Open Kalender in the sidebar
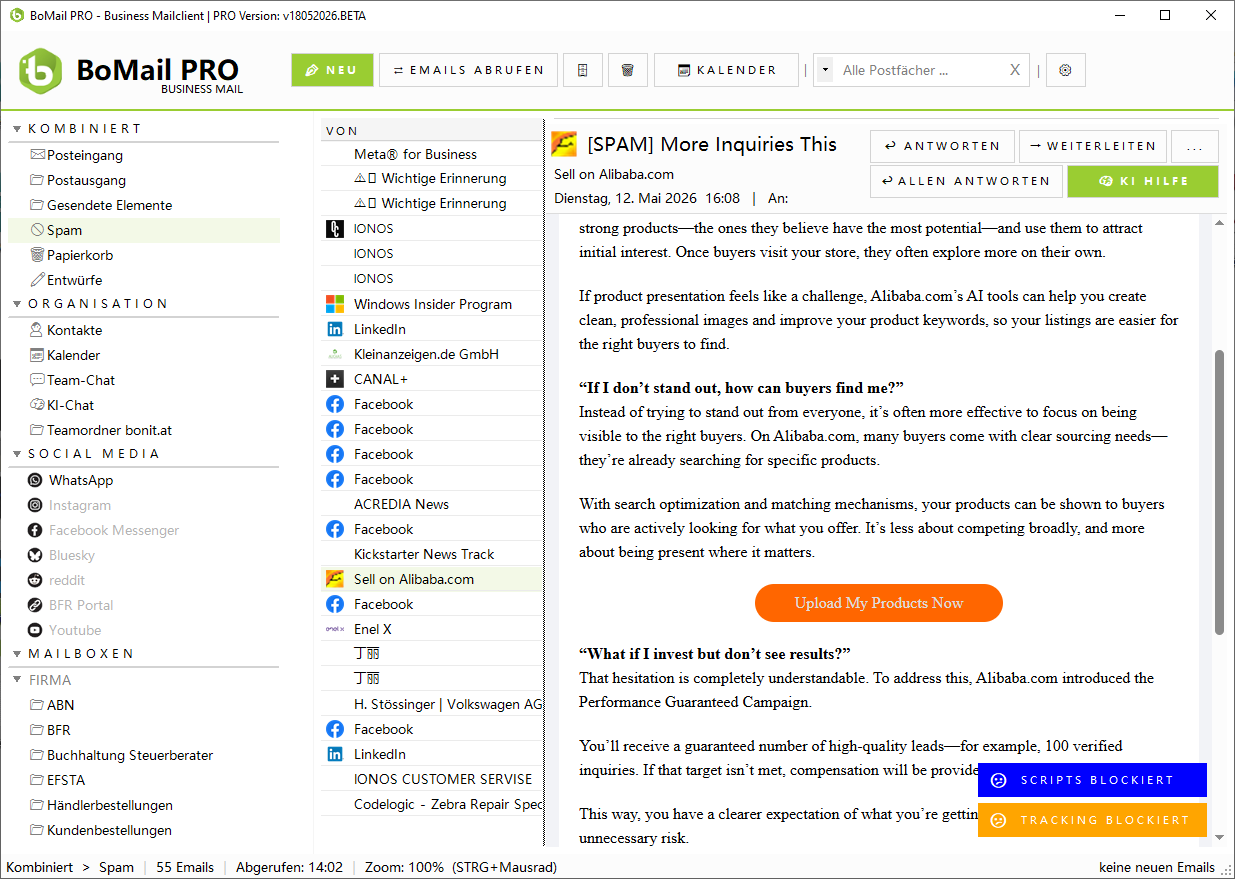This screenshot has height=879, width=1235. [x=144, y=355]
